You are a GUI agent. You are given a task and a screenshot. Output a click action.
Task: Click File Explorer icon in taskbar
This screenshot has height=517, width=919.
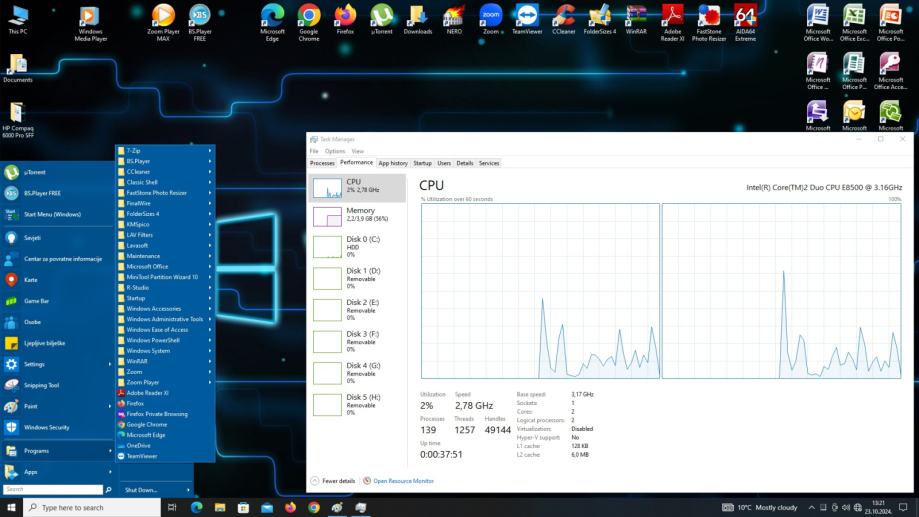point(220,508)
